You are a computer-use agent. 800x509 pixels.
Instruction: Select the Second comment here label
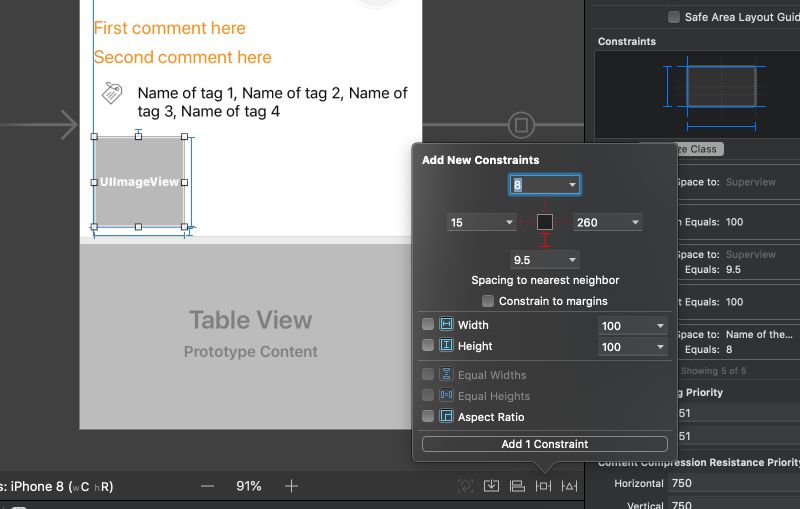pos(182,57)
